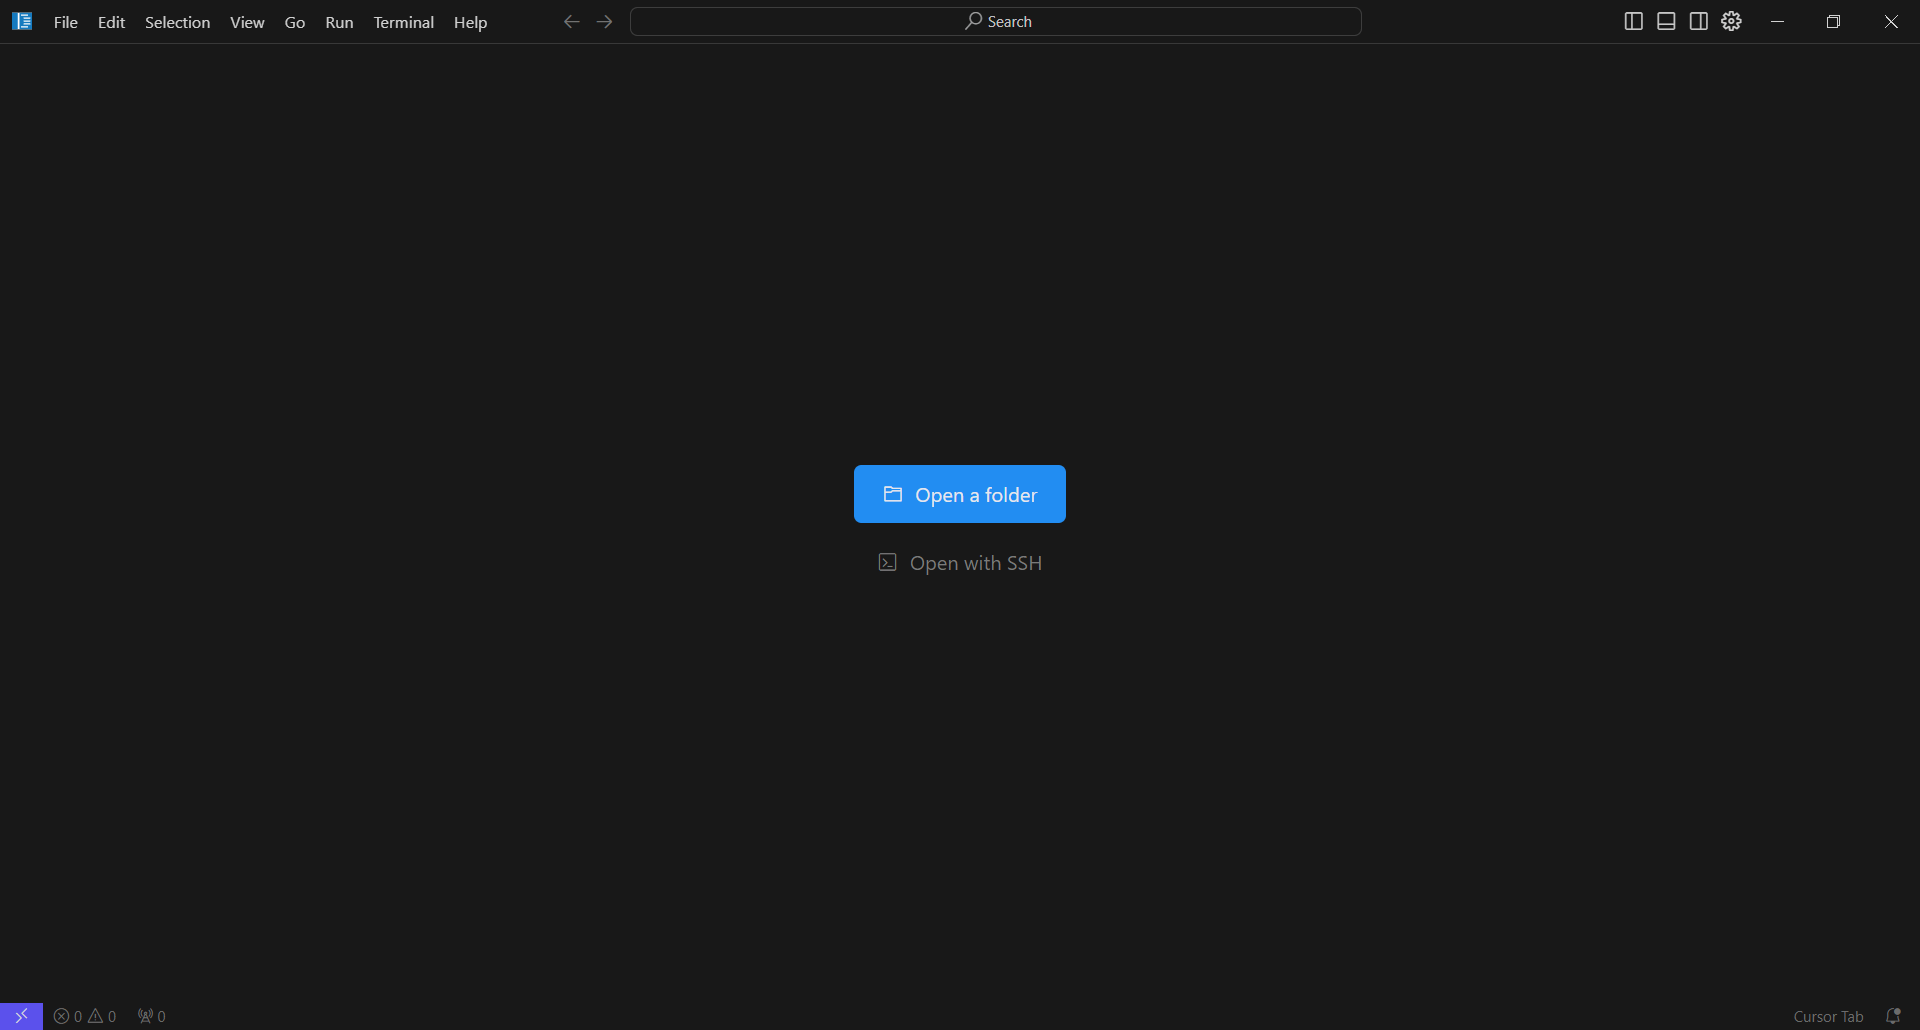
Task: Open settings with the gear icon
Action: [1732, 21]
